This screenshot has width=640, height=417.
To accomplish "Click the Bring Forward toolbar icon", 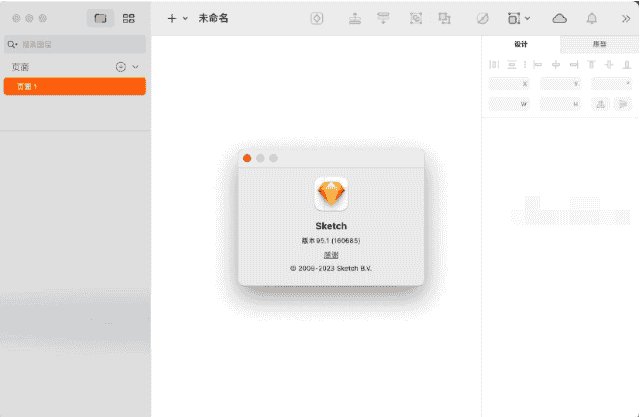I will pos(355,18).
